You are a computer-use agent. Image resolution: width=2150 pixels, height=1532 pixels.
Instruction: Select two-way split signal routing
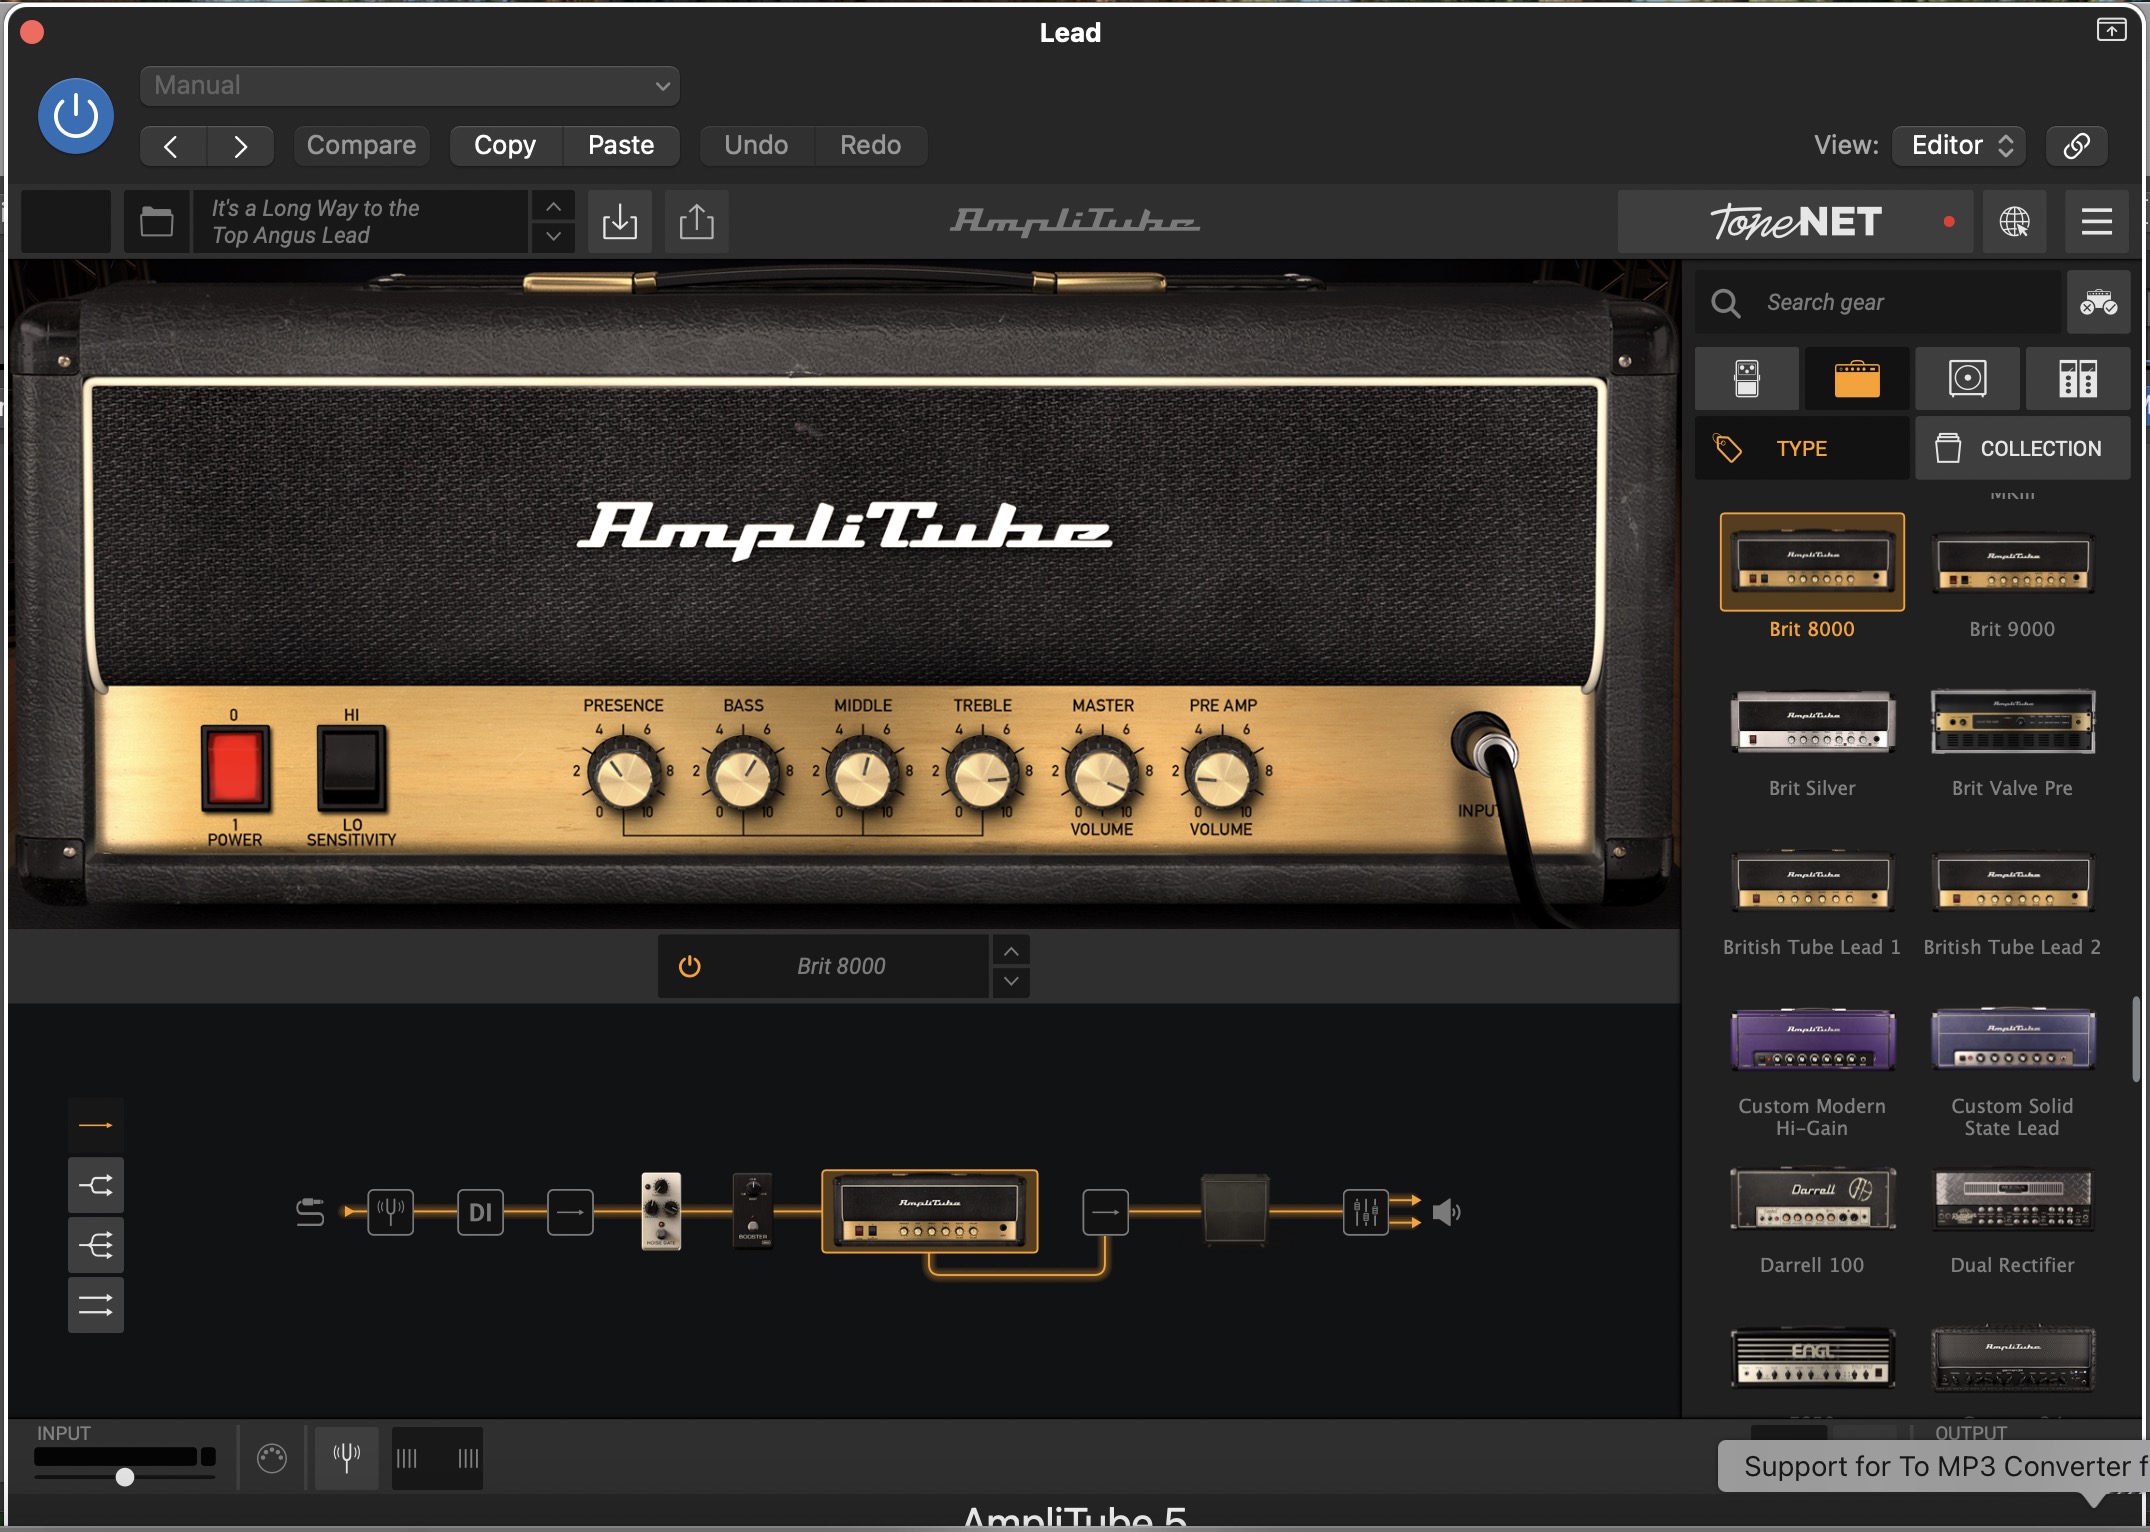coord(96,1185)
